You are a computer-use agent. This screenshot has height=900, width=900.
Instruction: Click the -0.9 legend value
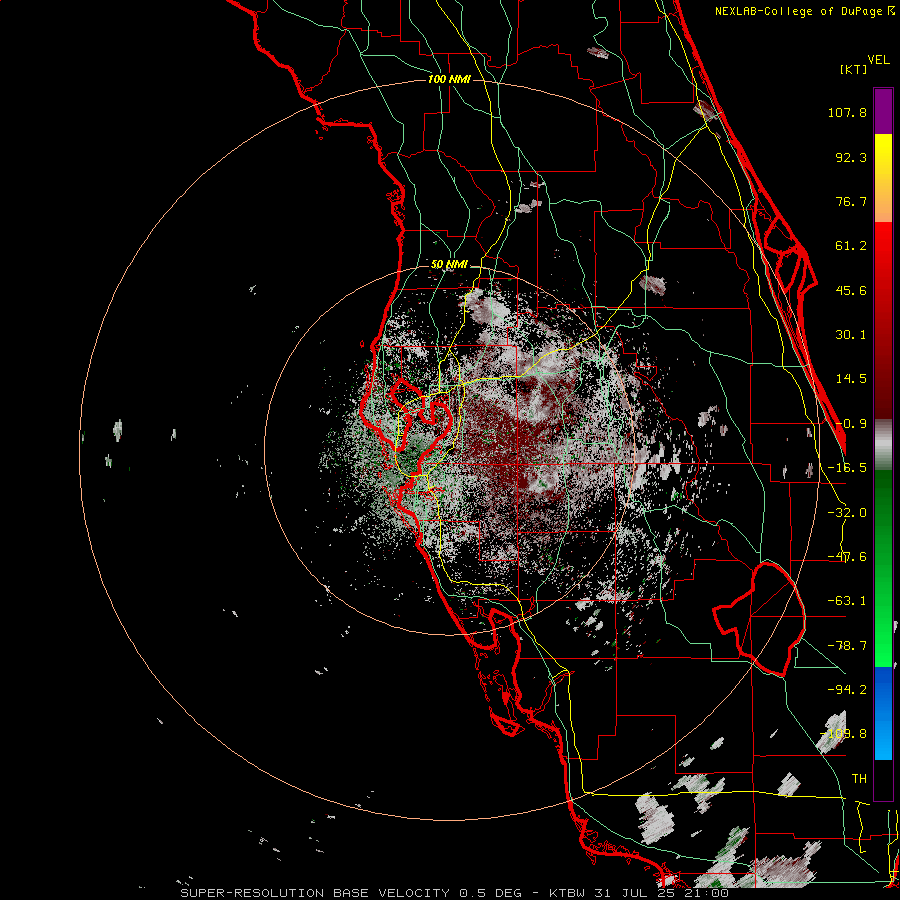pyautogui.click(x=851, y=424)
